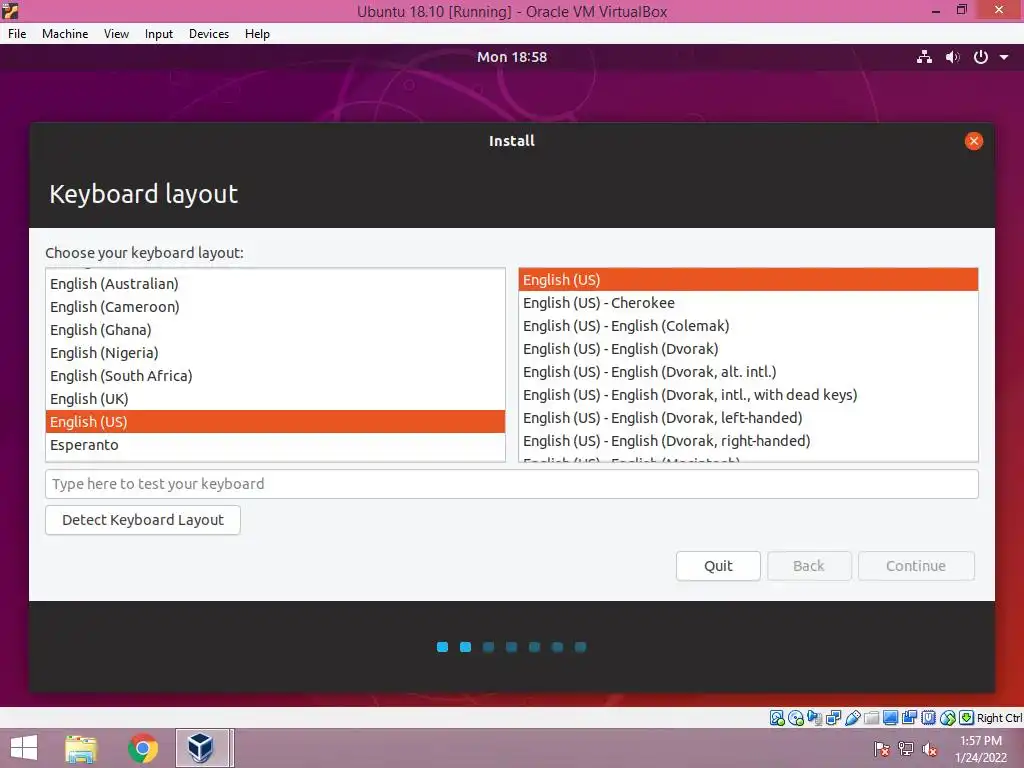Image resolution: width=1024 pixels, height=768 pixels.
Task: Expand the Ubuntu system menu arrow in top bar
Action: click(x=1004, y=57)
